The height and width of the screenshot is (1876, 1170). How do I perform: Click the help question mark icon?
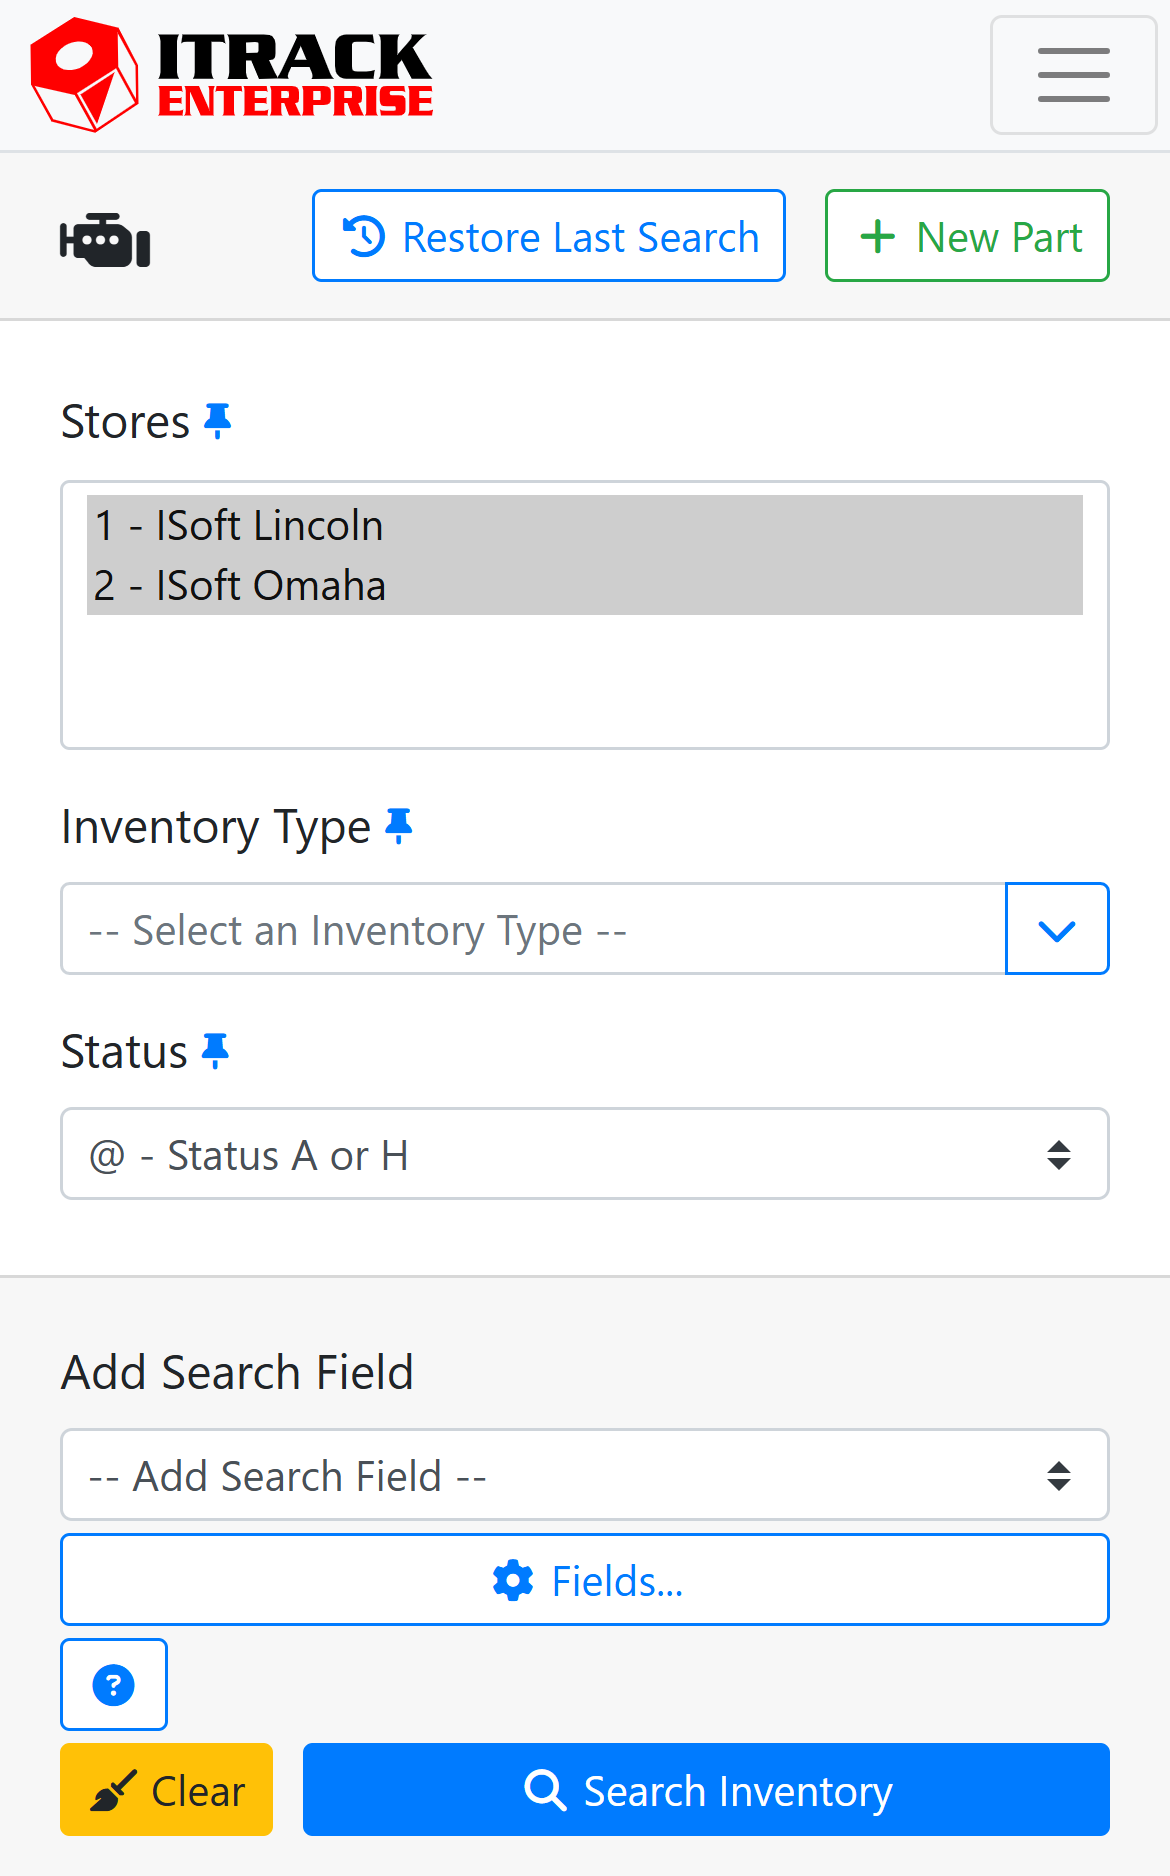click(x=113, y=1684)
